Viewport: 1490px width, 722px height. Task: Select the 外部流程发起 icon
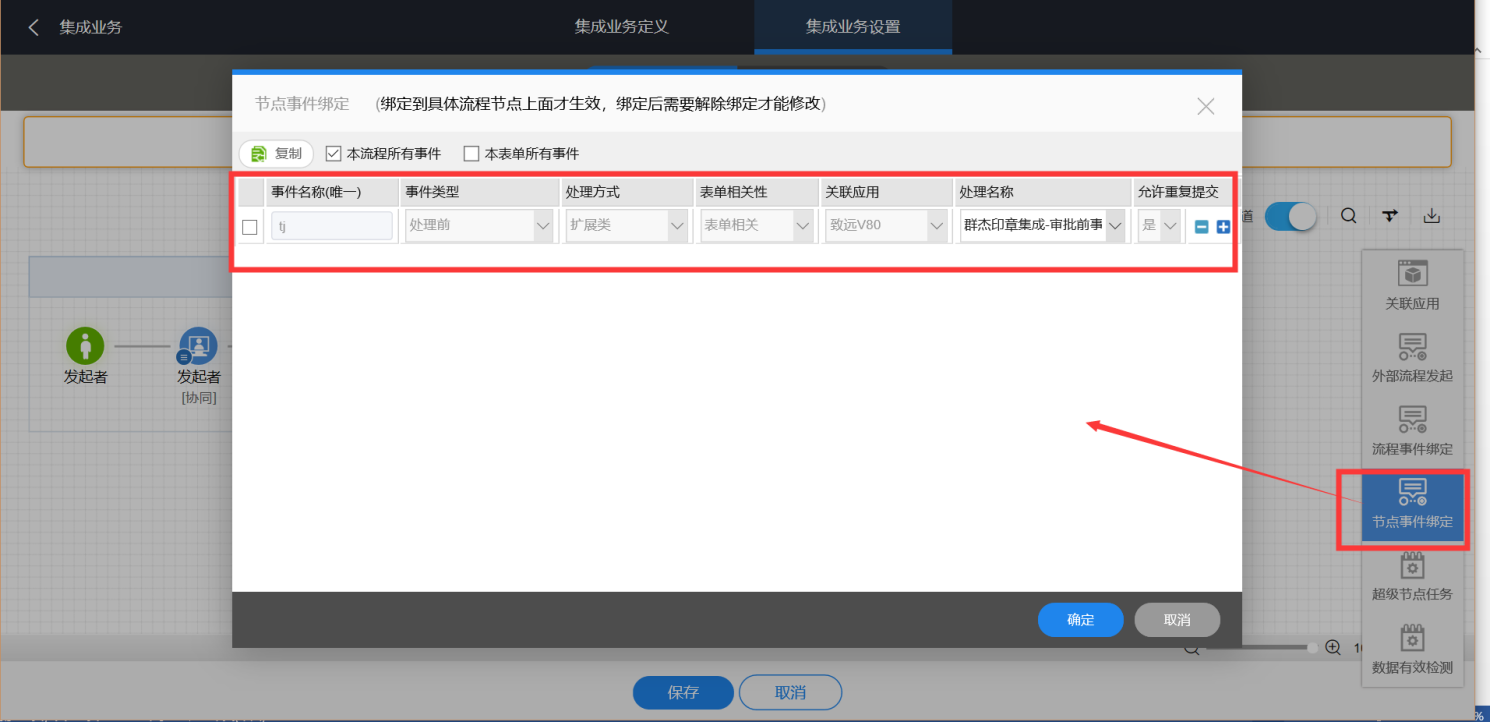point(1412,358)
